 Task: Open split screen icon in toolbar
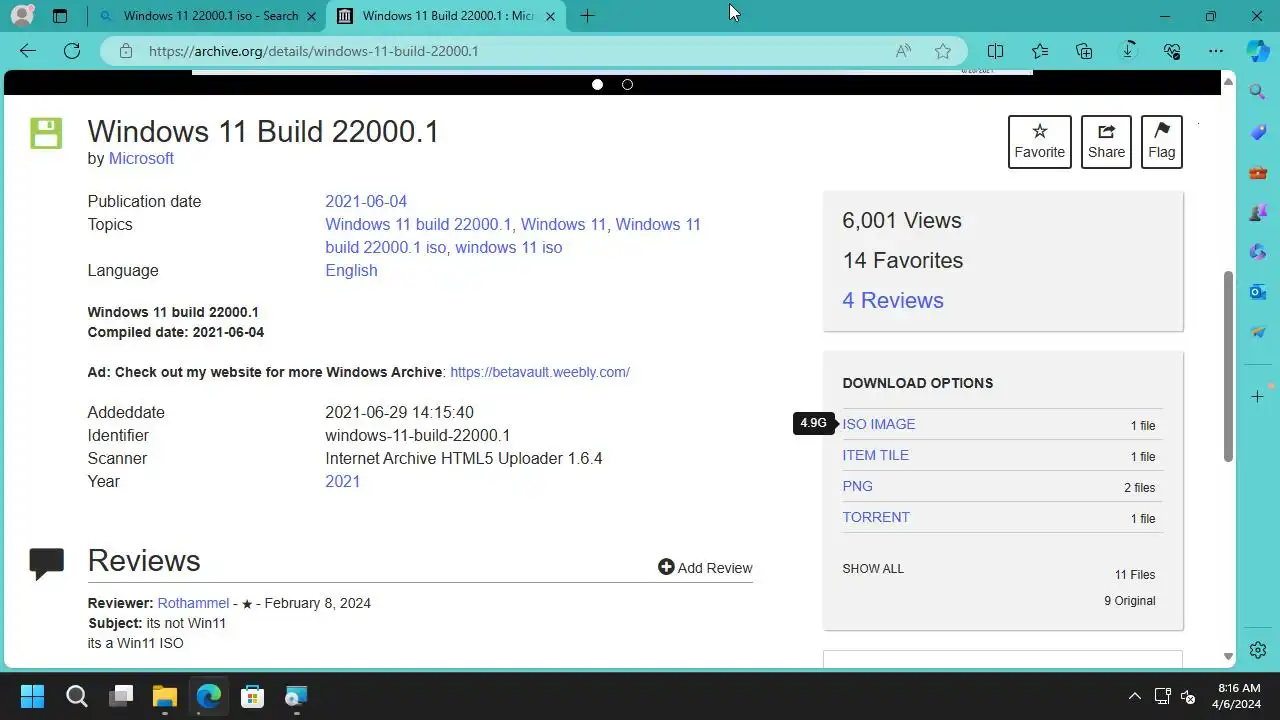click(995, 51)
